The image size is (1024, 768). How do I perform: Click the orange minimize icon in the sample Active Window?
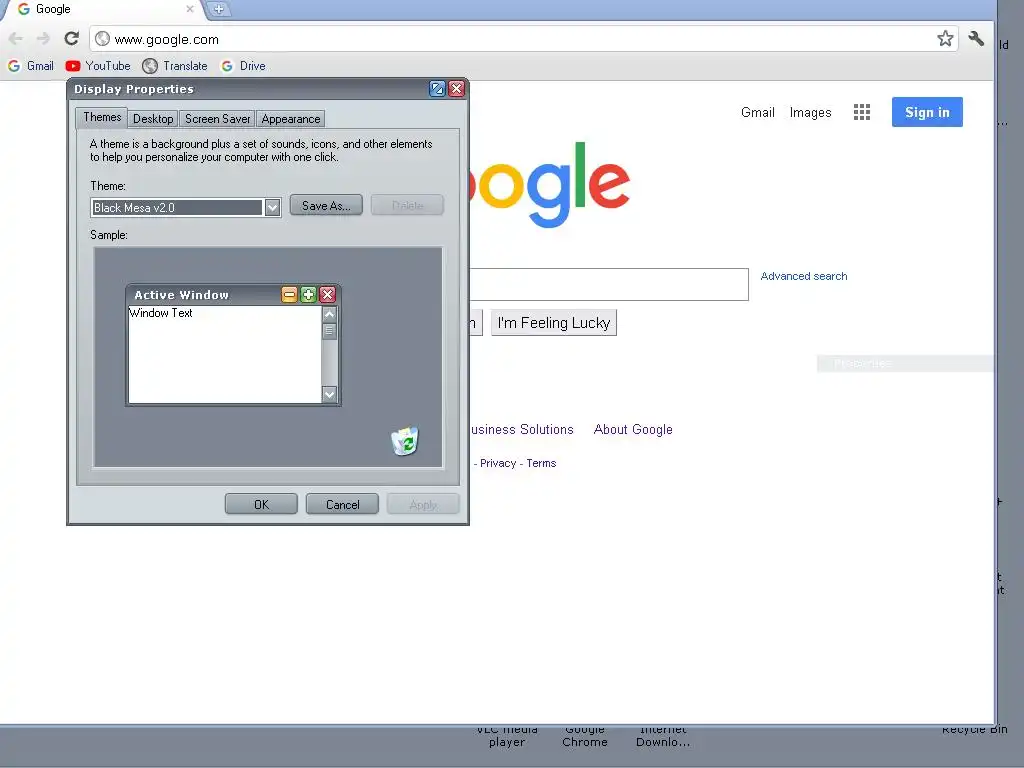point(289,295)
